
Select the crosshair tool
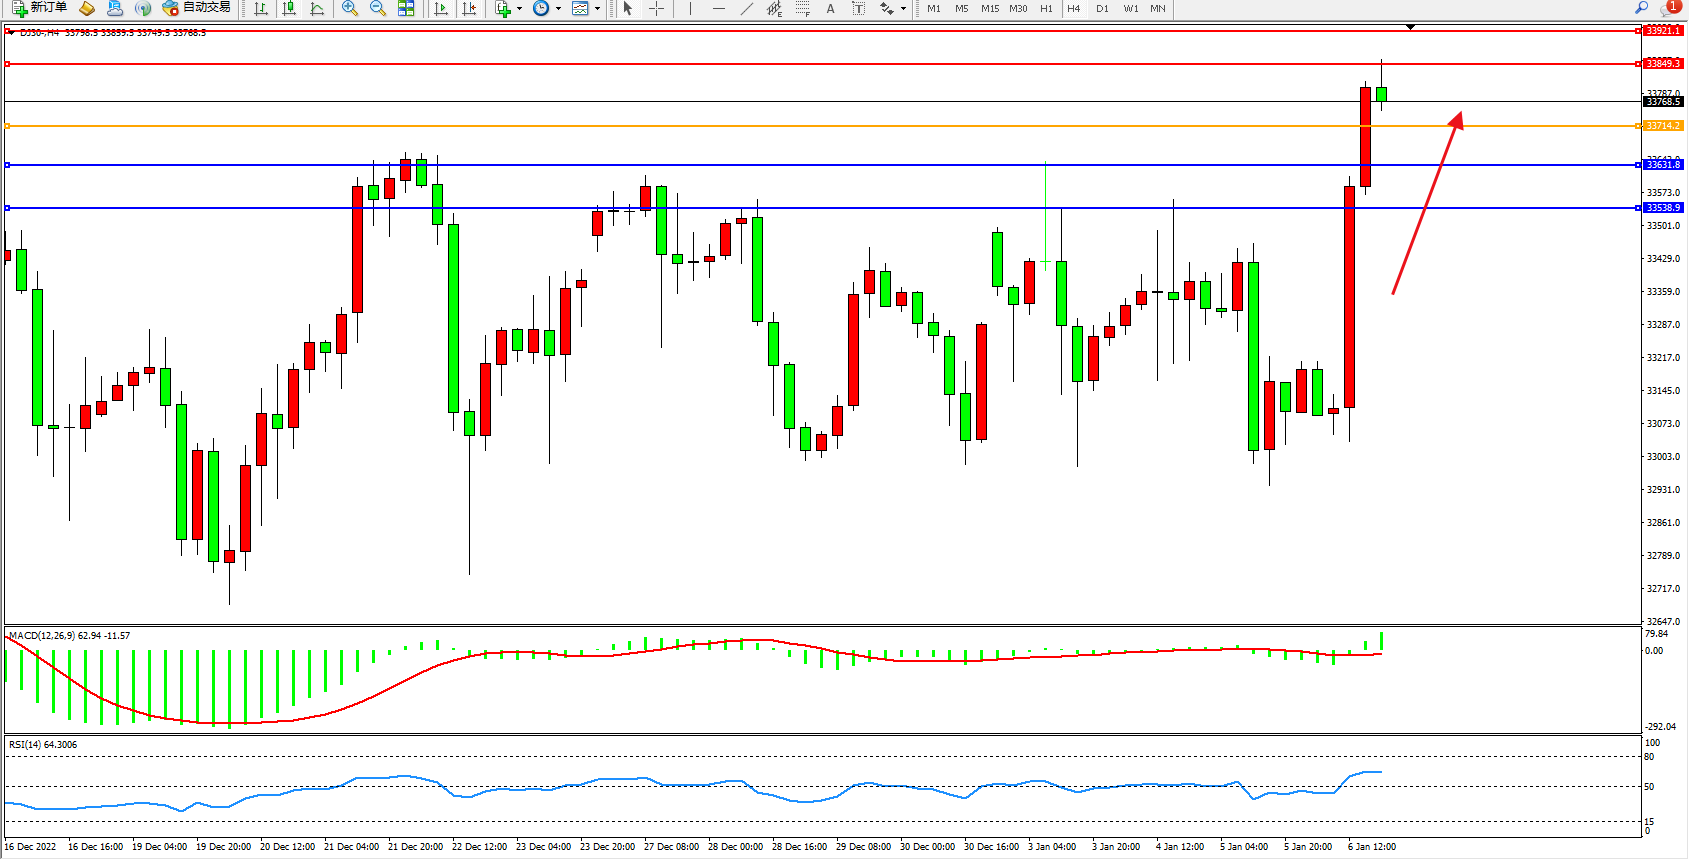(x=656, y=9)
